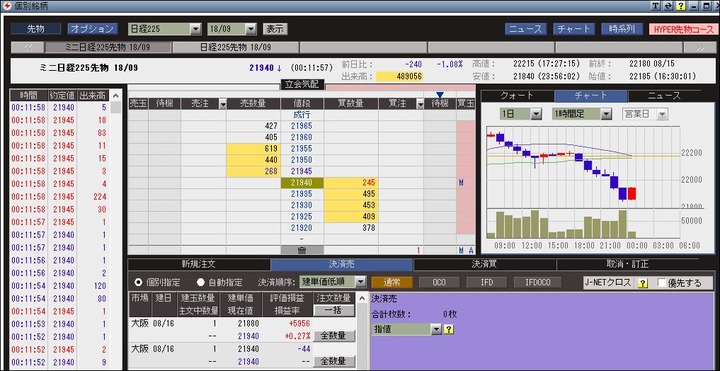Click the 立会気配 tab label
720x371 pixels.
[x=302, y=85]
